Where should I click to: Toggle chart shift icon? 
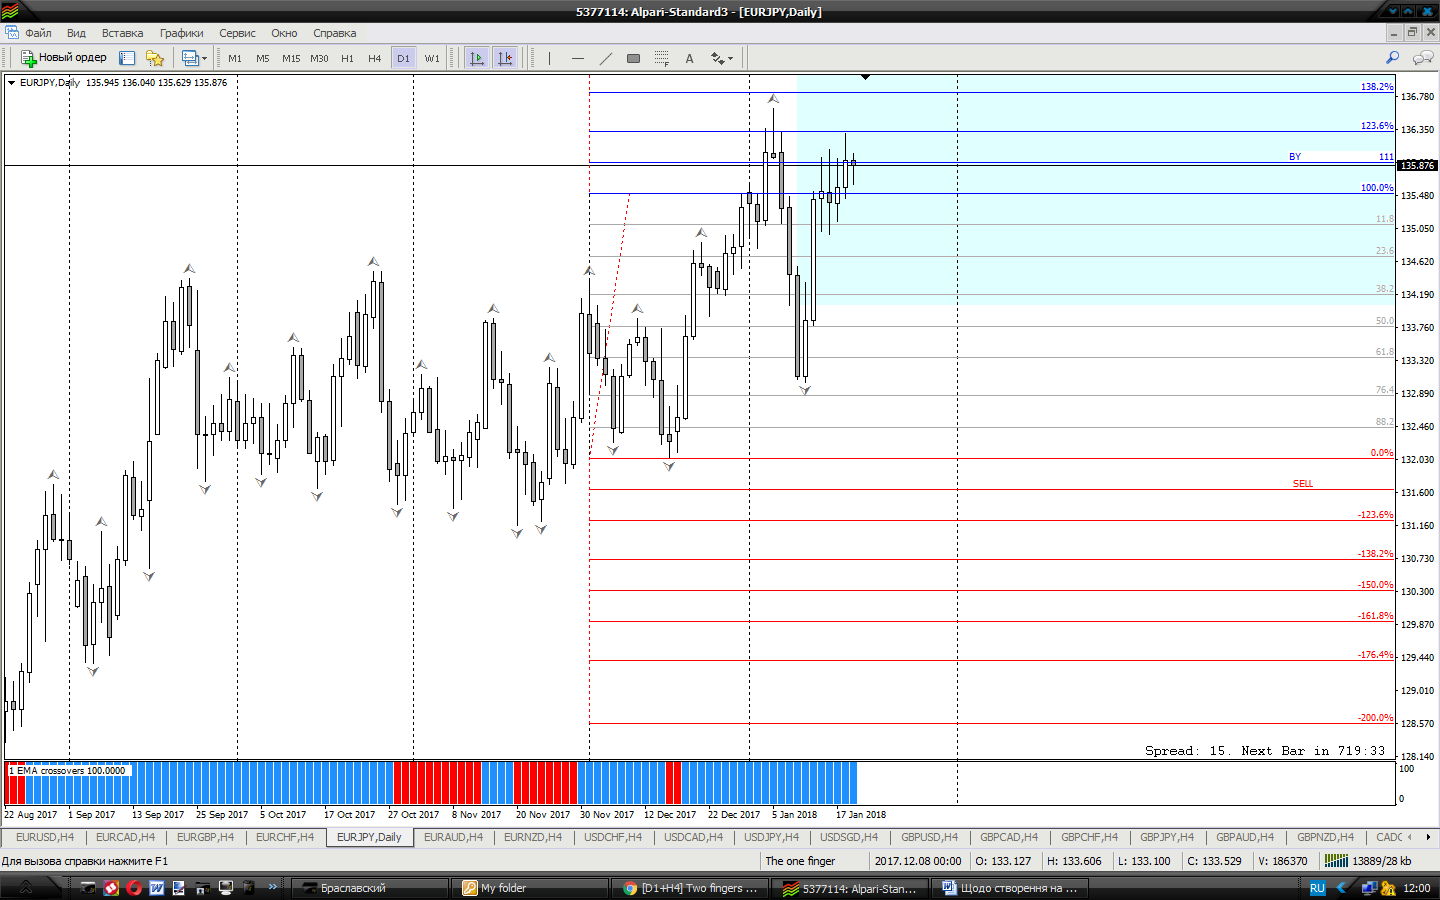(x=505, y=58)
